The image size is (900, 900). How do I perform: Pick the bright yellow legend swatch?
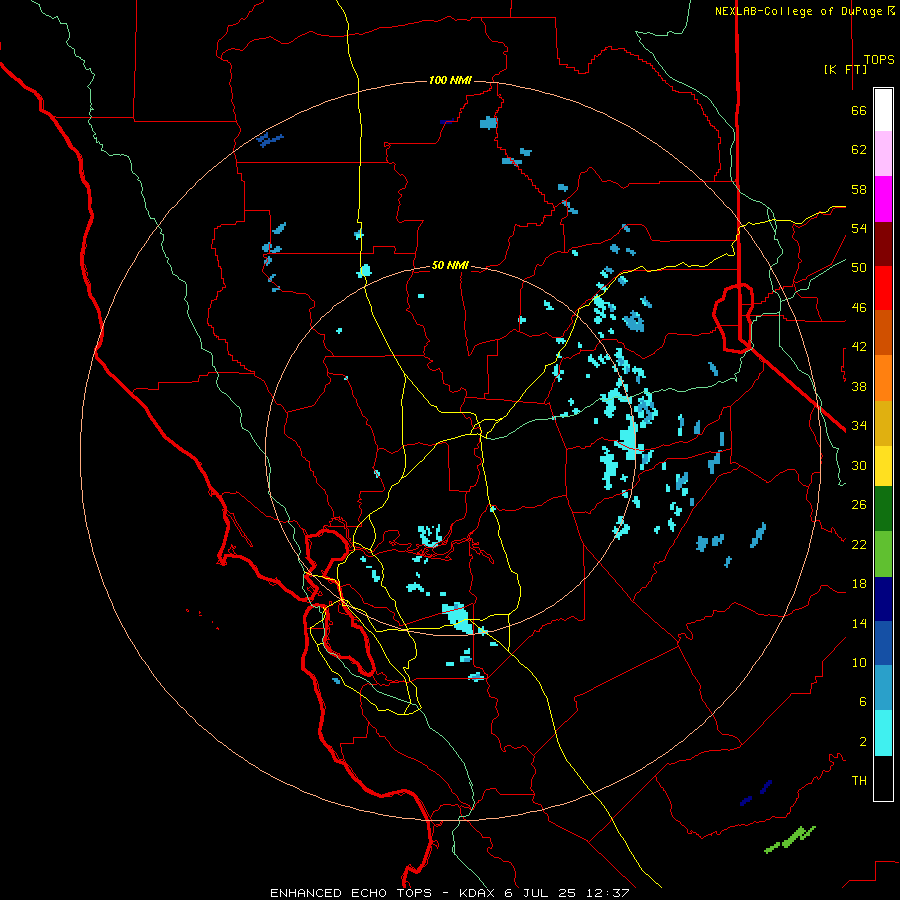pos(883,466)
